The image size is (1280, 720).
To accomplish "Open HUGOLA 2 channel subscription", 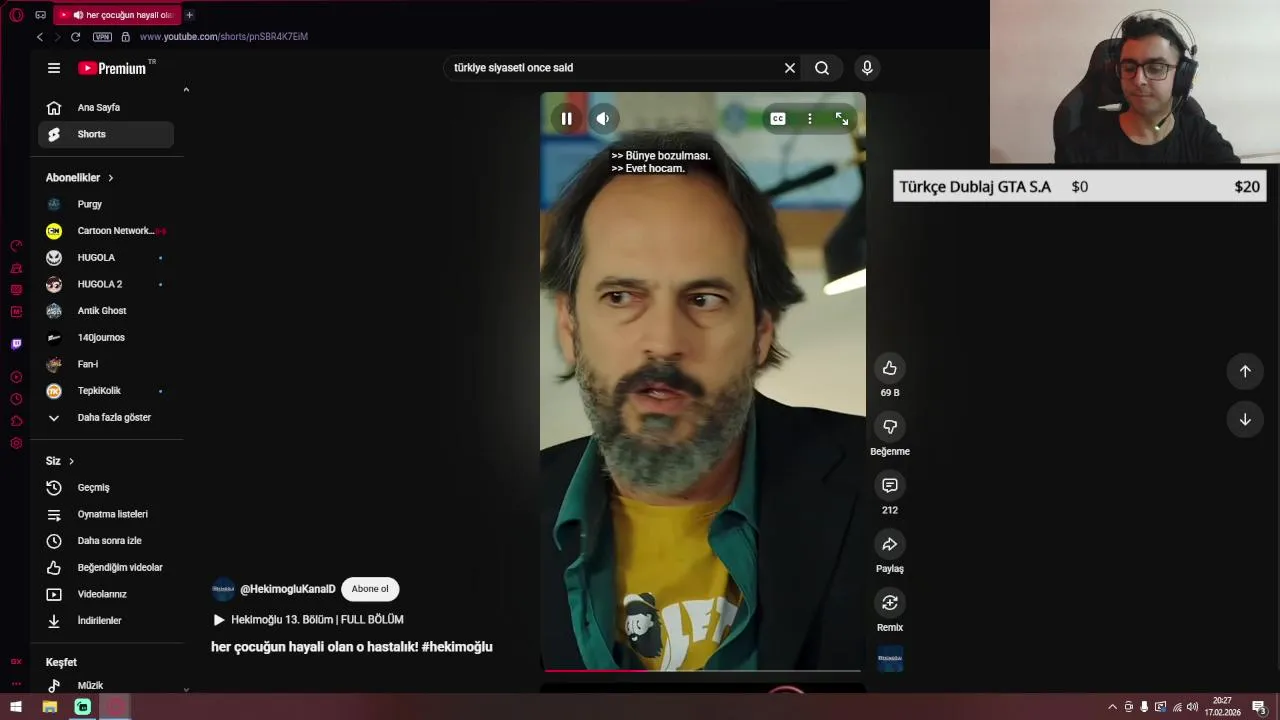I will tap(106, 284).
